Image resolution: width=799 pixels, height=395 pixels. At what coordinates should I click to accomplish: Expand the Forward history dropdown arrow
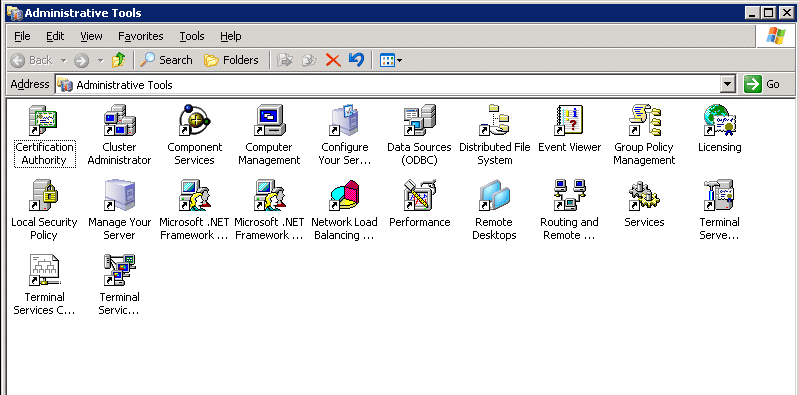100,60
